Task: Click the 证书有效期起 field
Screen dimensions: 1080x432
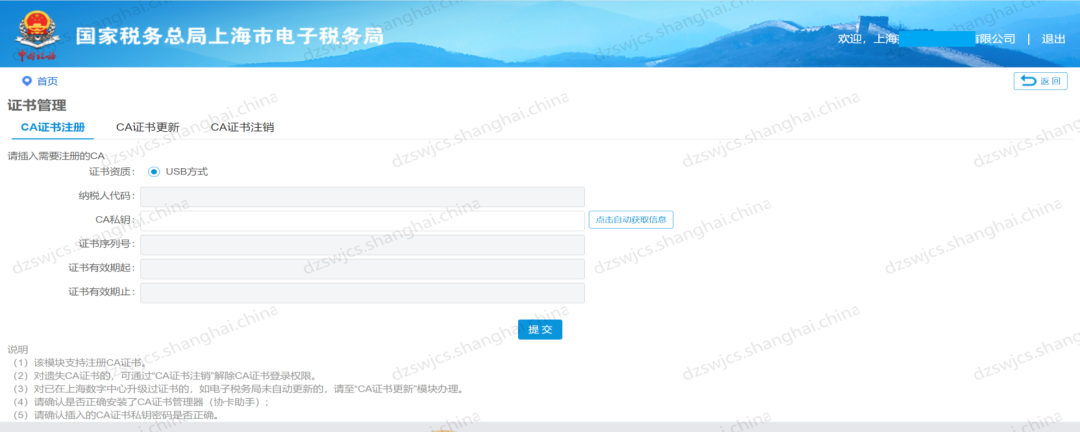Action: [362, 269]
